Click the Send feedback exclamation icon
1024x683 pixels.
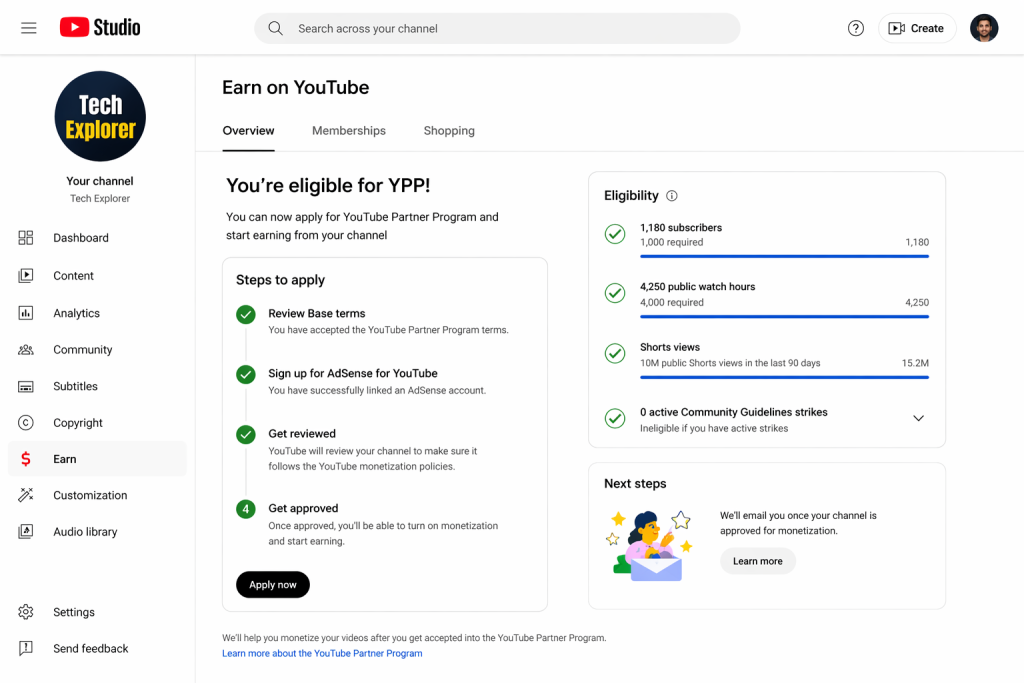coord(25,648)
